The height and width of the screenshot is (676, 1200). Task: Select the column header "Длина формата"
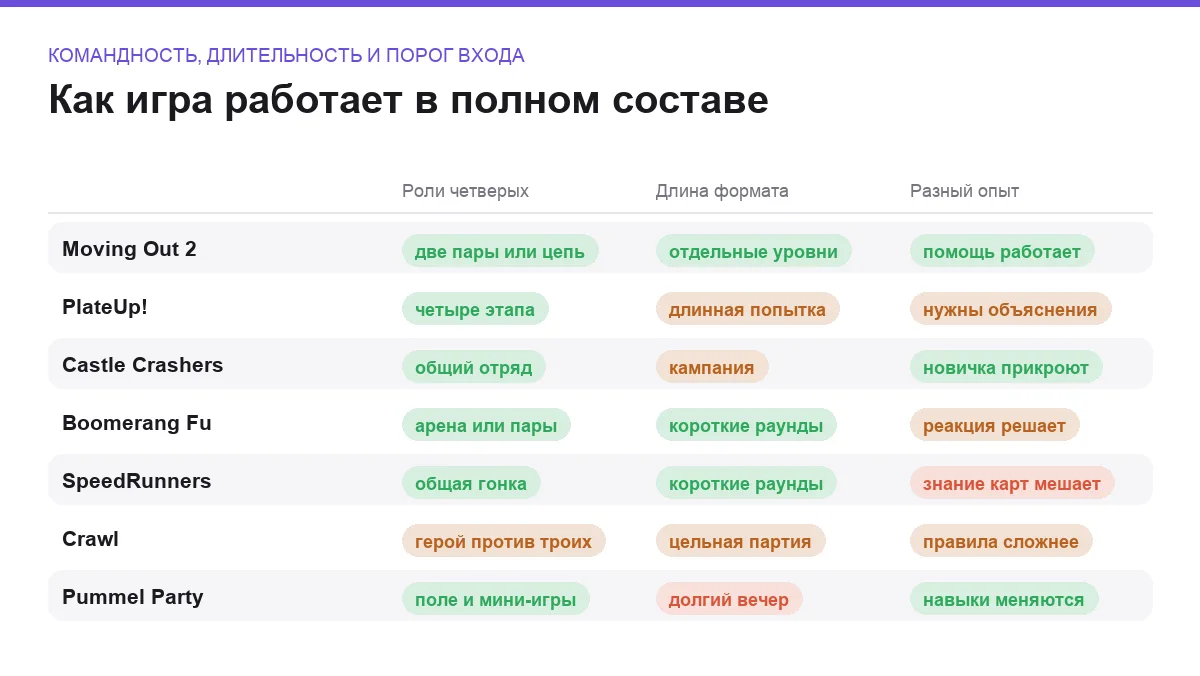(x=722, y=191)
